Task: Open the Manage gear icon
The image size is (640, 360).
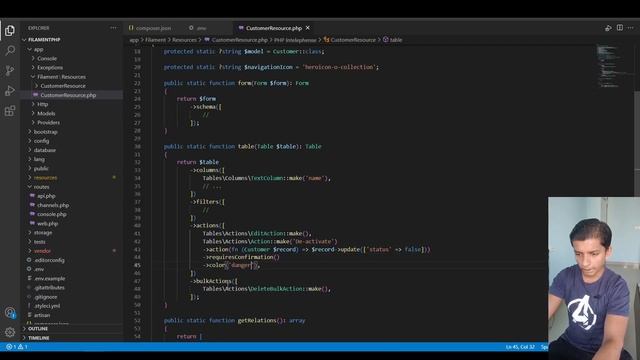Action: pos(10,332)
